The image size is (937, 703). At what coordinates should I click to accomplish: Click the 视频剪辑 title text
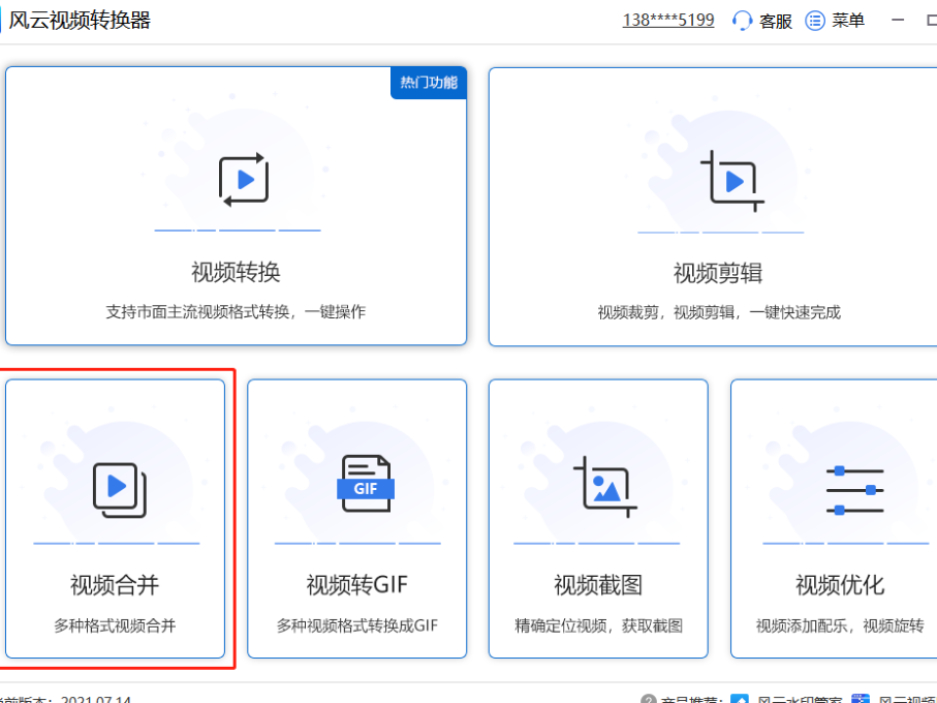[x=718, y=273]
